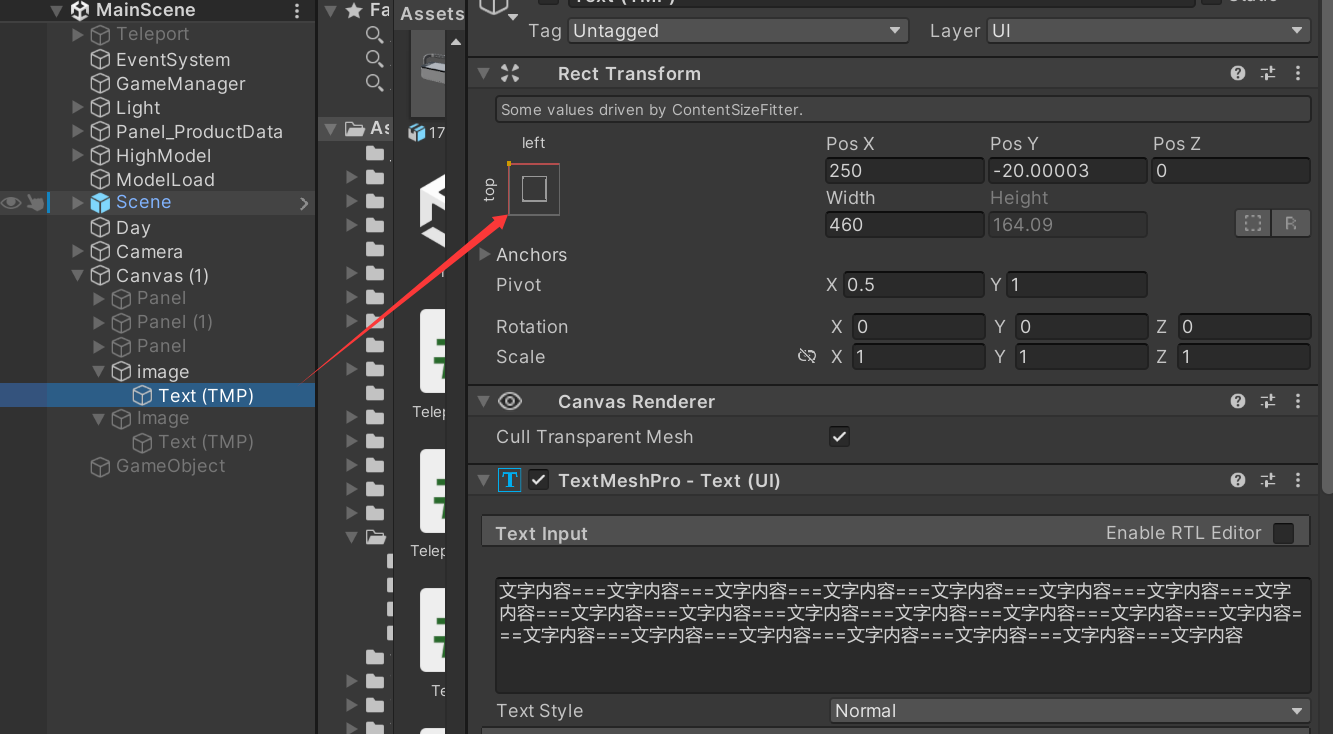Click the Scale X input field
The image size is (1333, 734).
(918, 357)
